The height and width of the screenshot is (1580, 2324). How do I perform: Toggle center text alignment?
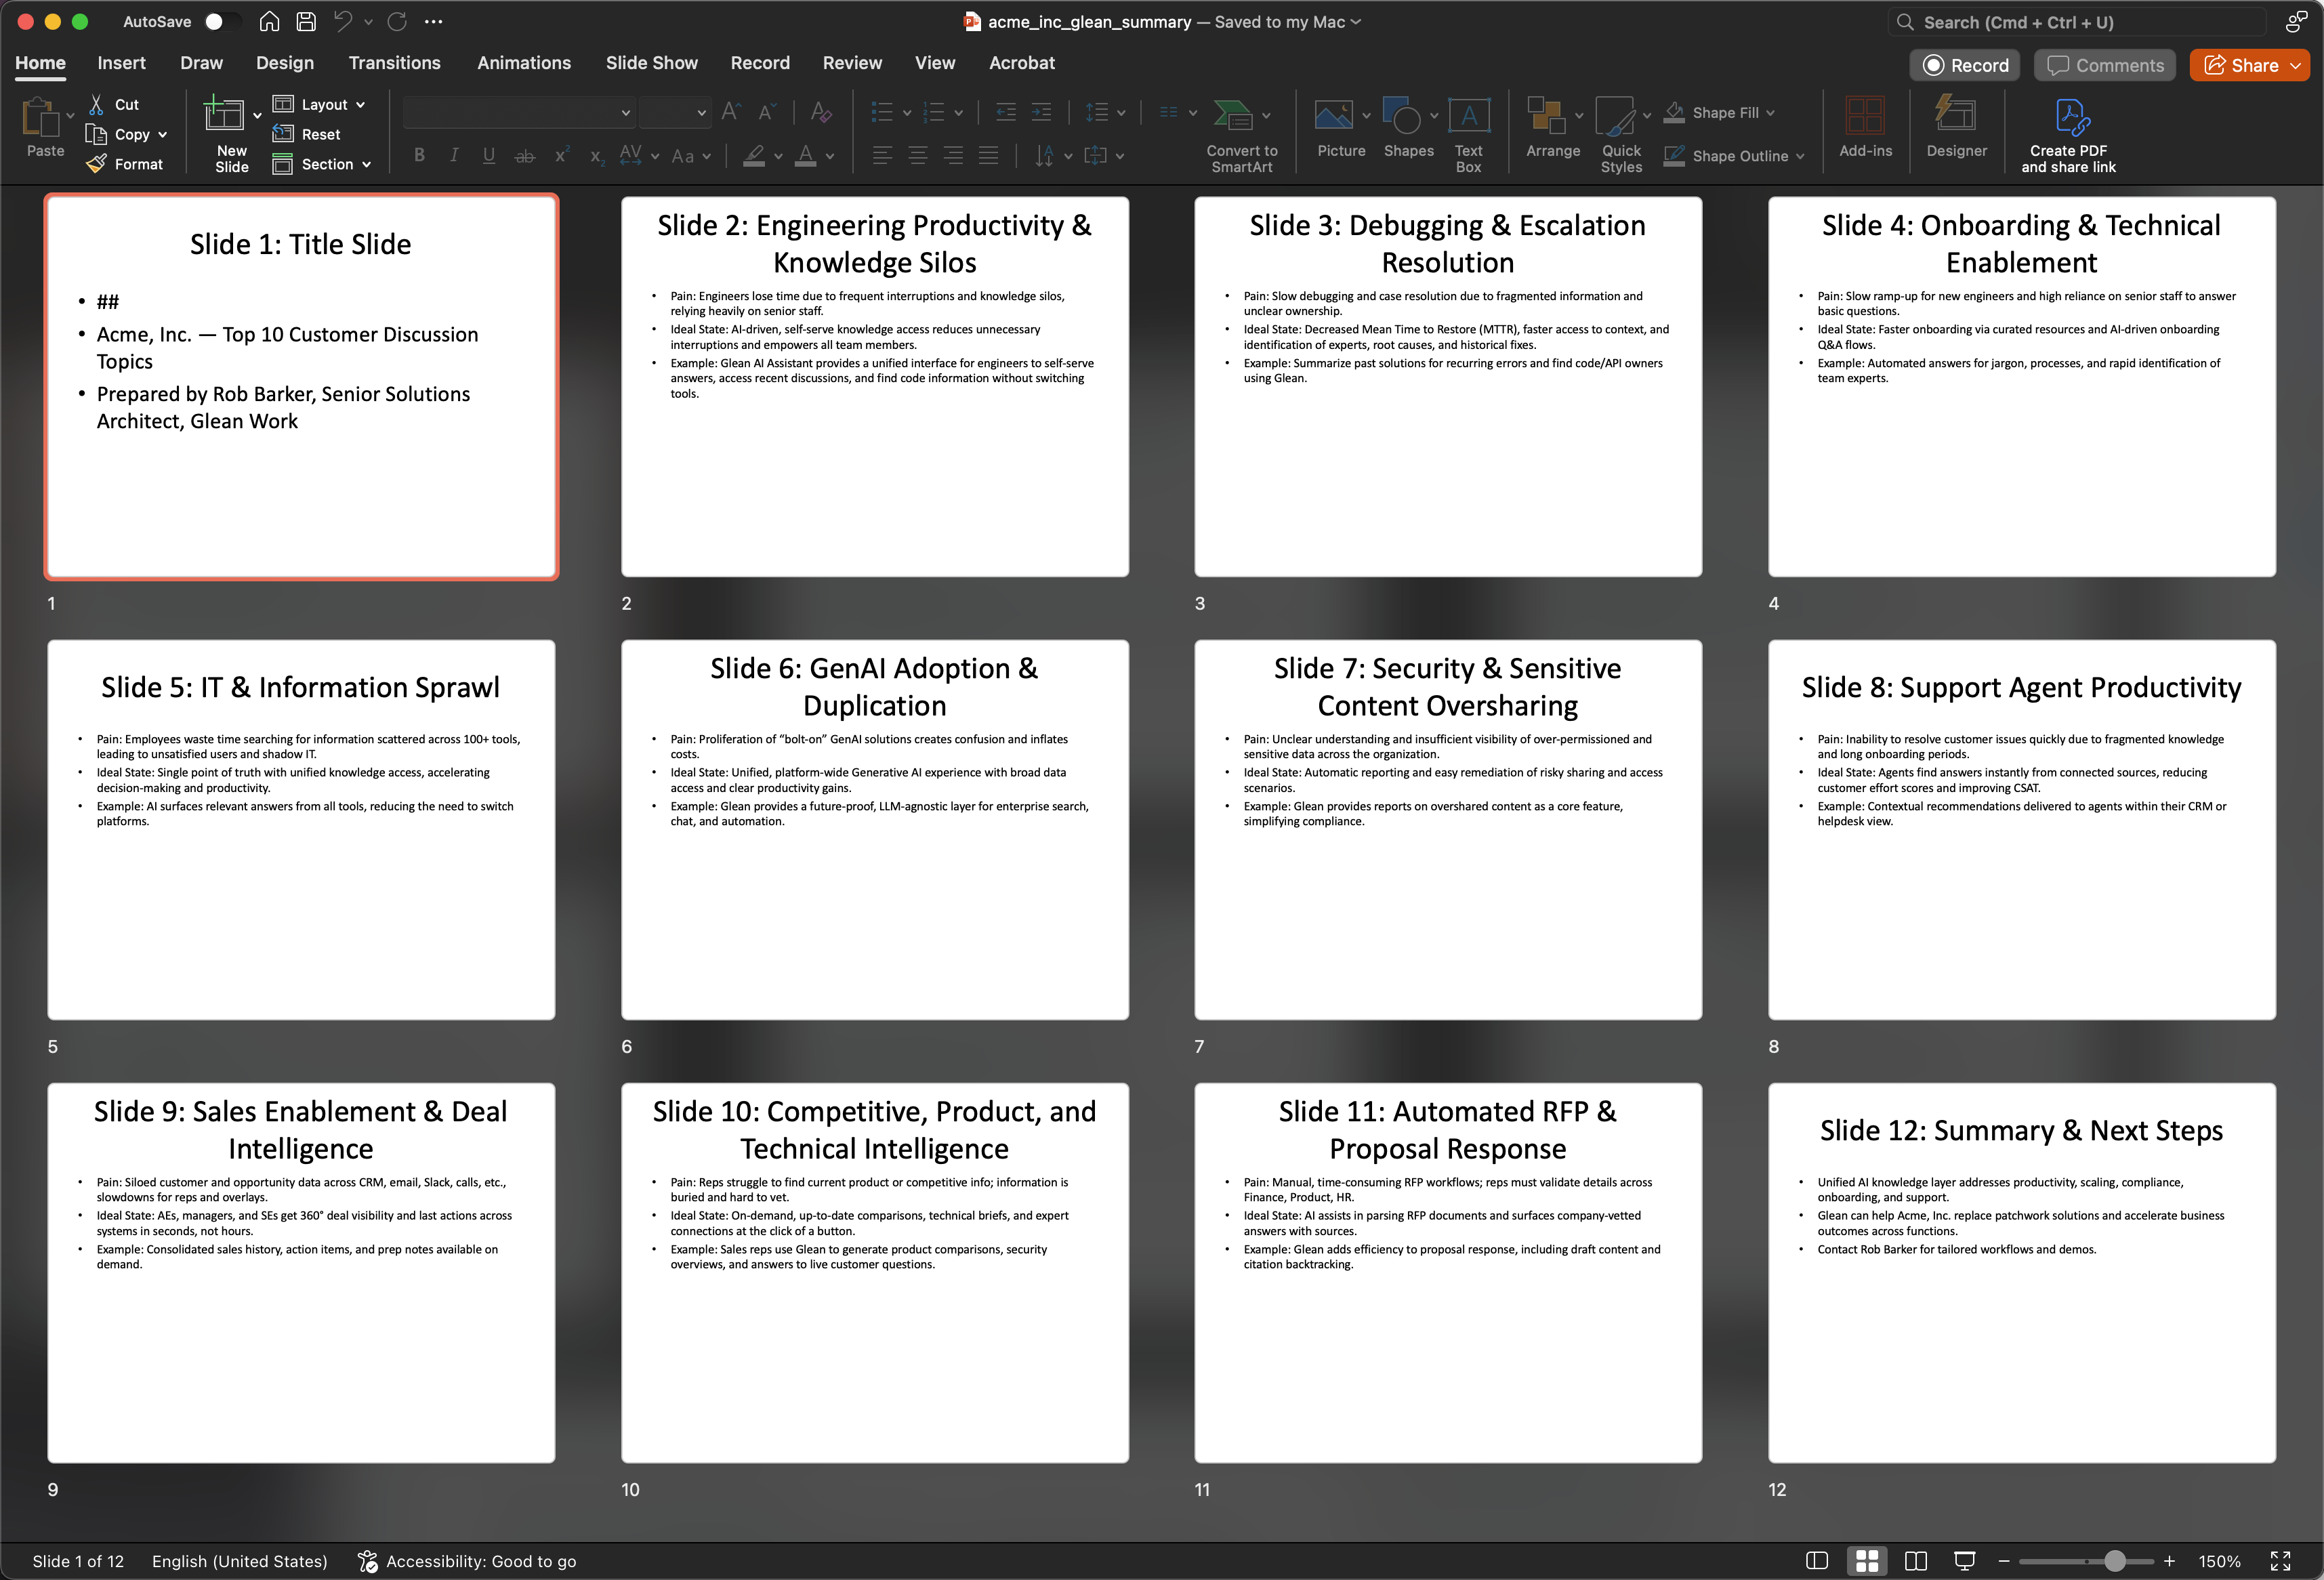[917, 155]
